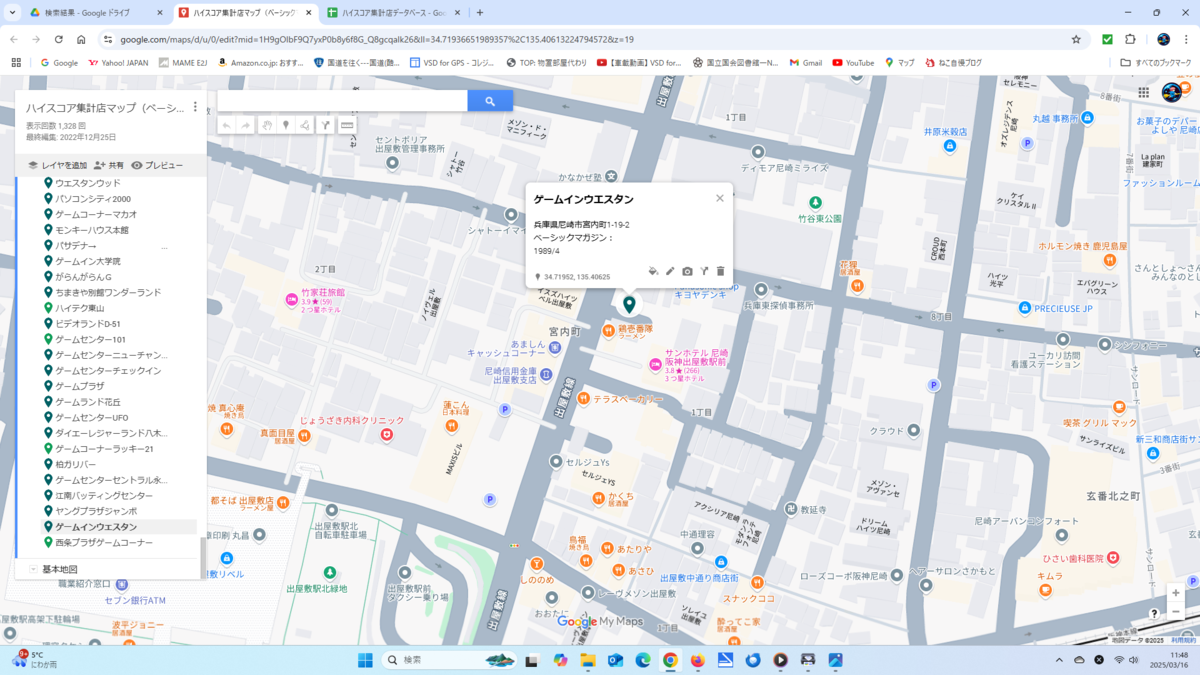This screenshot has height=675, width=1200.
Task: Open the tab search dropdown arrow
Action: coord(10,13)
